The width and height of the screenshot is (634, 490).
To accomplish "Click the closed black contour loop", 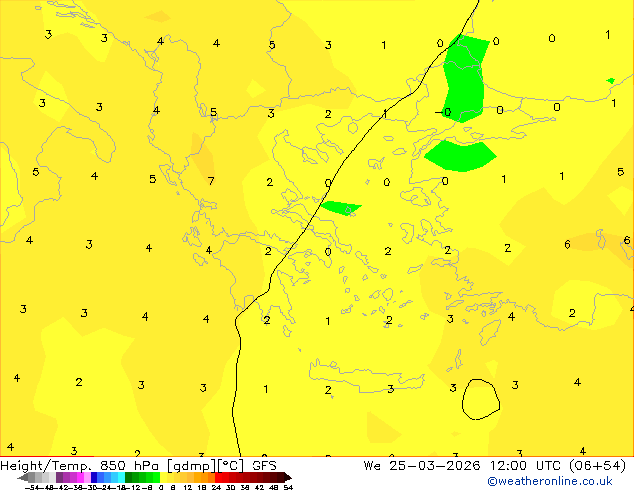I will pyautogui.click(x=481, y=399).
